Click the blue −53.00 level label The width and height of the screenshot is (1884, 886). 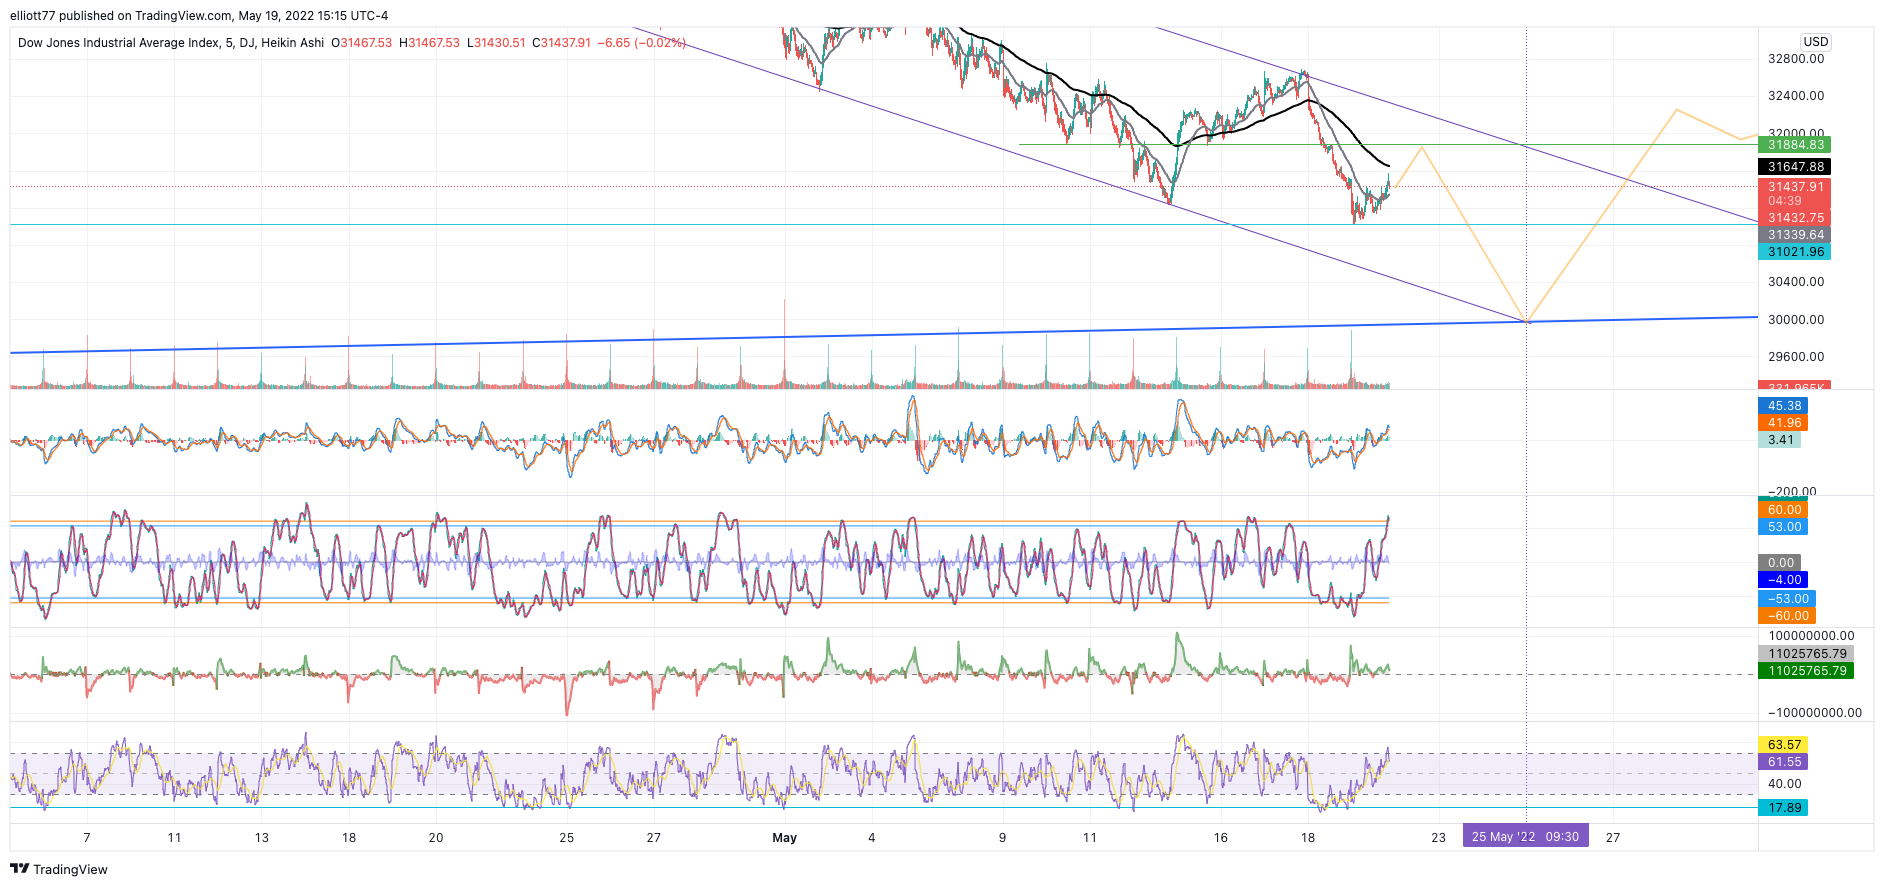tap(1786, 599)
